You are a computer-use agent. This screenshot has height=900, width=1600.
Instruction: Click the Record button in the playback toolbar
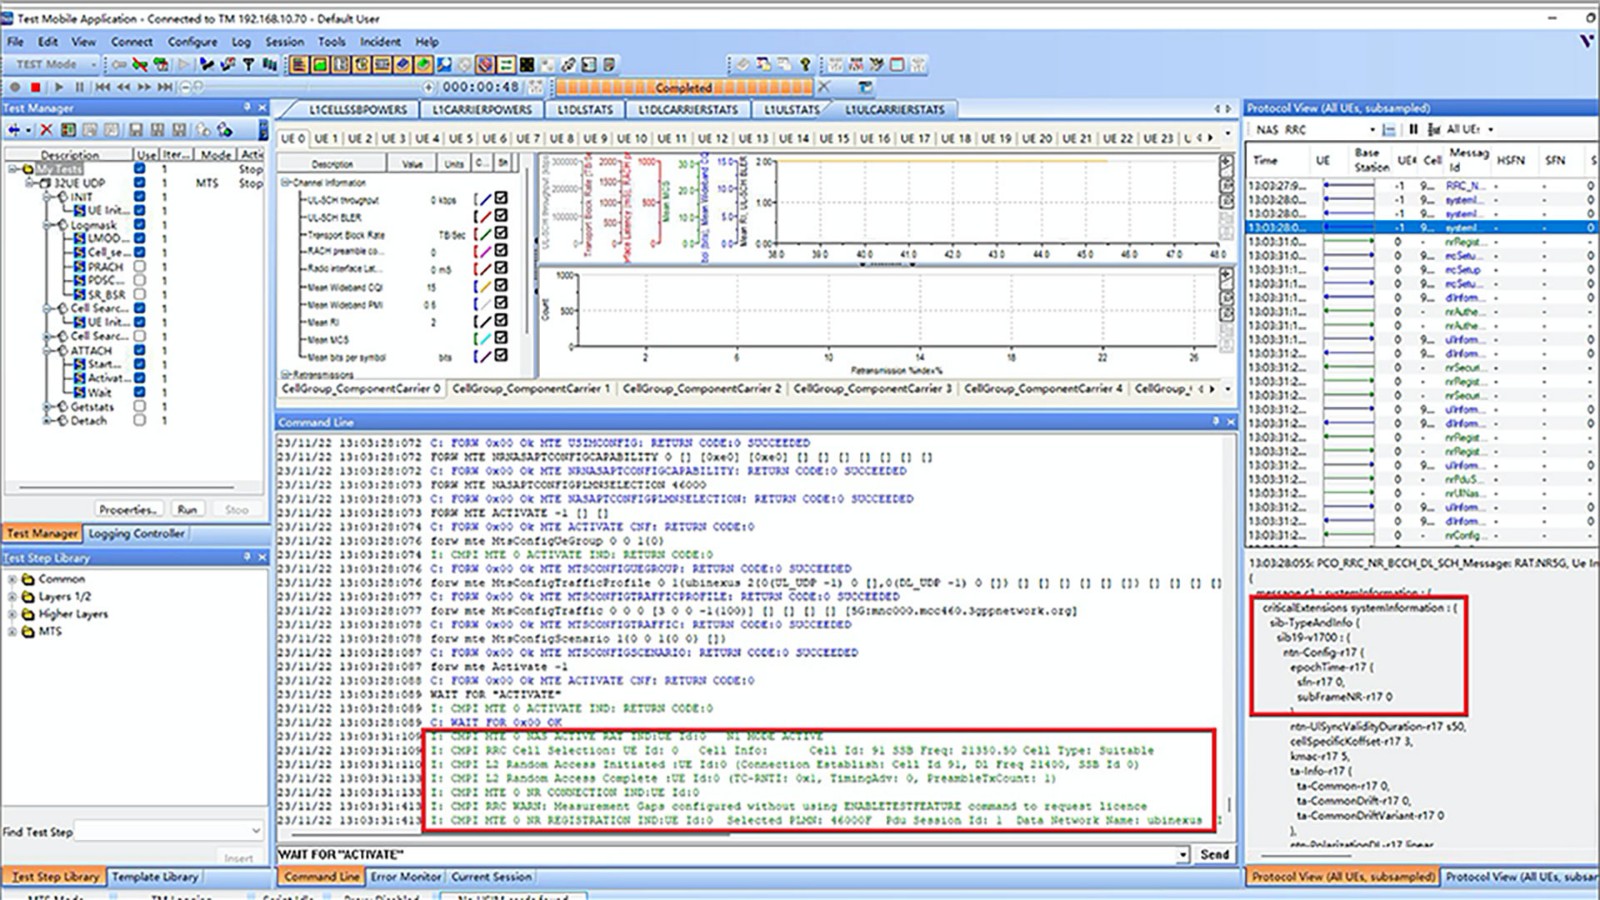(x=14, y=87)
